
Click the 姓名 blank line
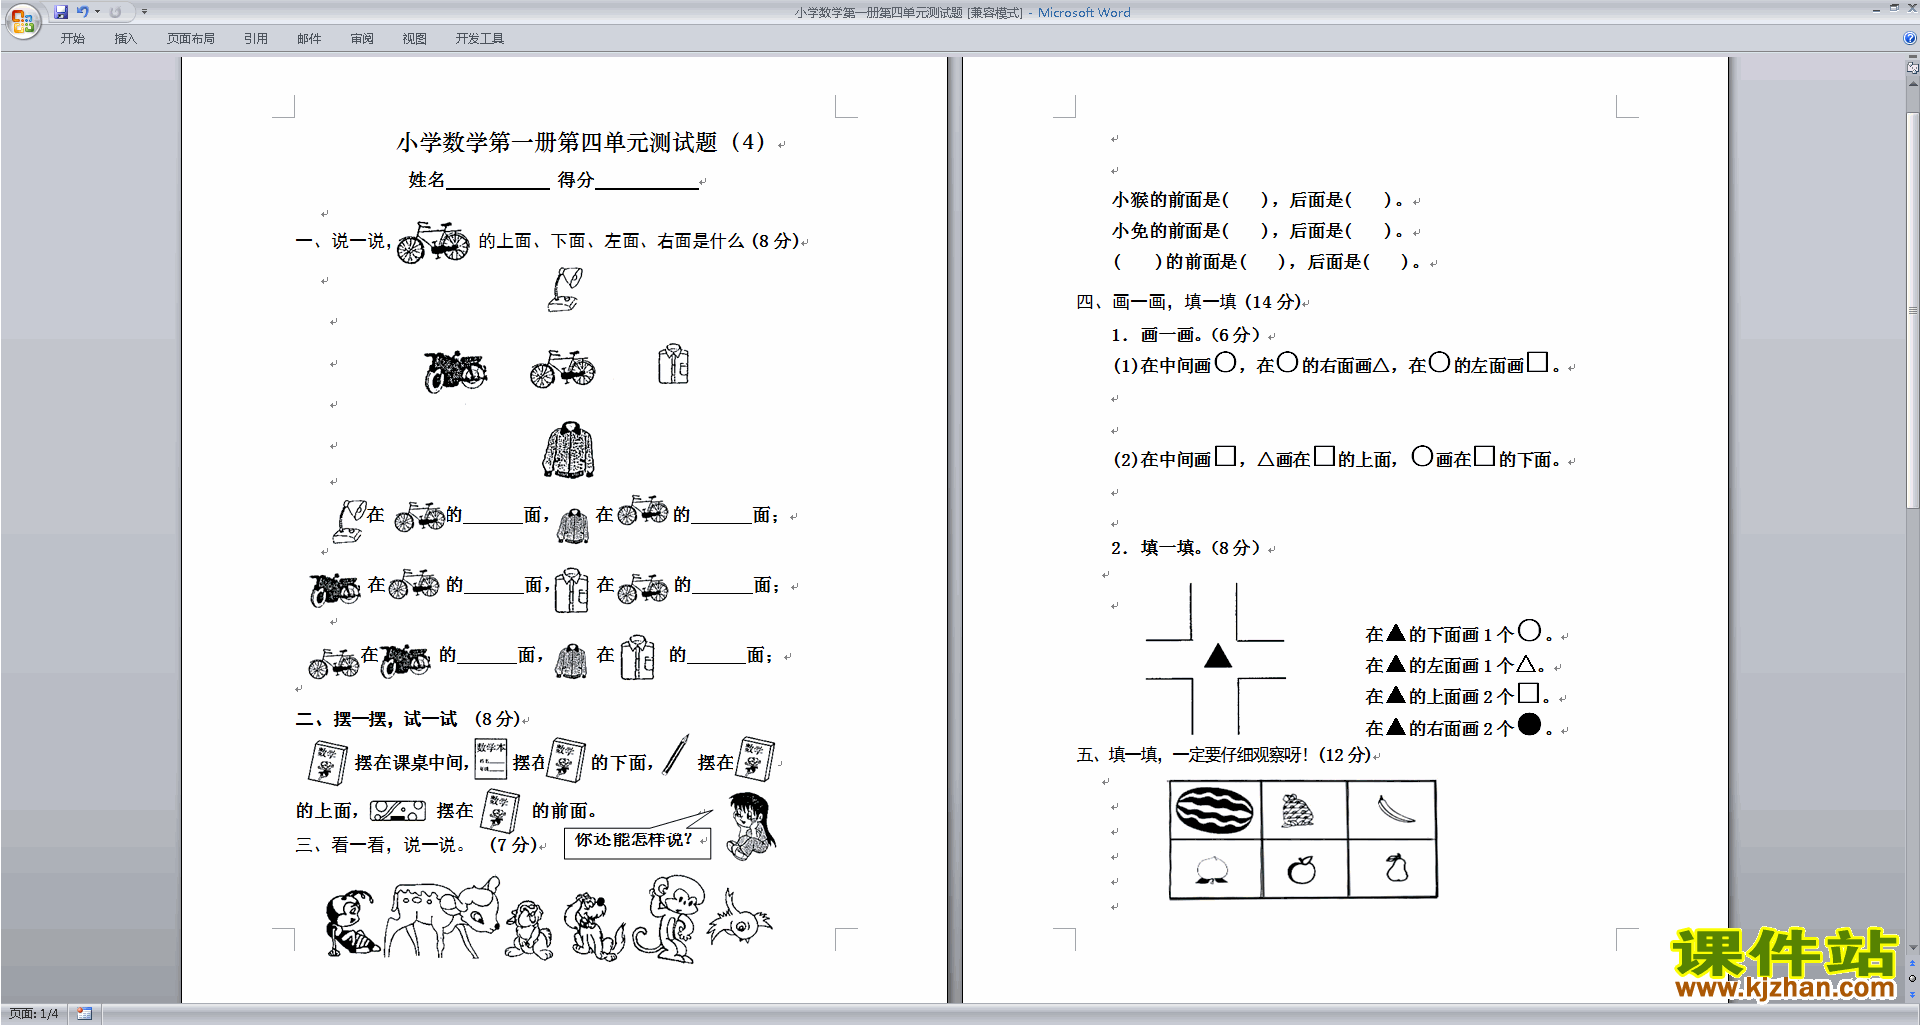tap(498, 181)
